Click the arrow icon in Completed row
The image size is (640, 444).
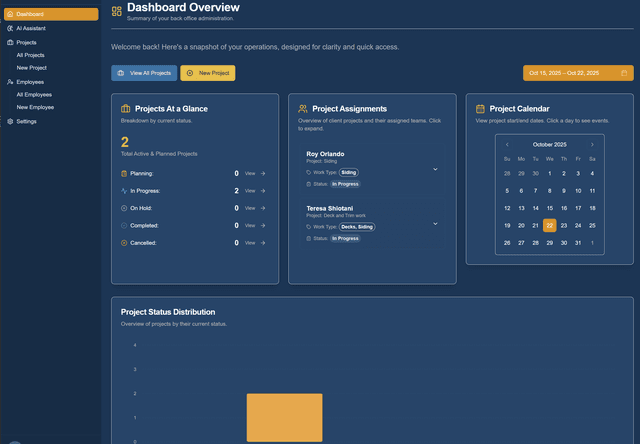263,226
